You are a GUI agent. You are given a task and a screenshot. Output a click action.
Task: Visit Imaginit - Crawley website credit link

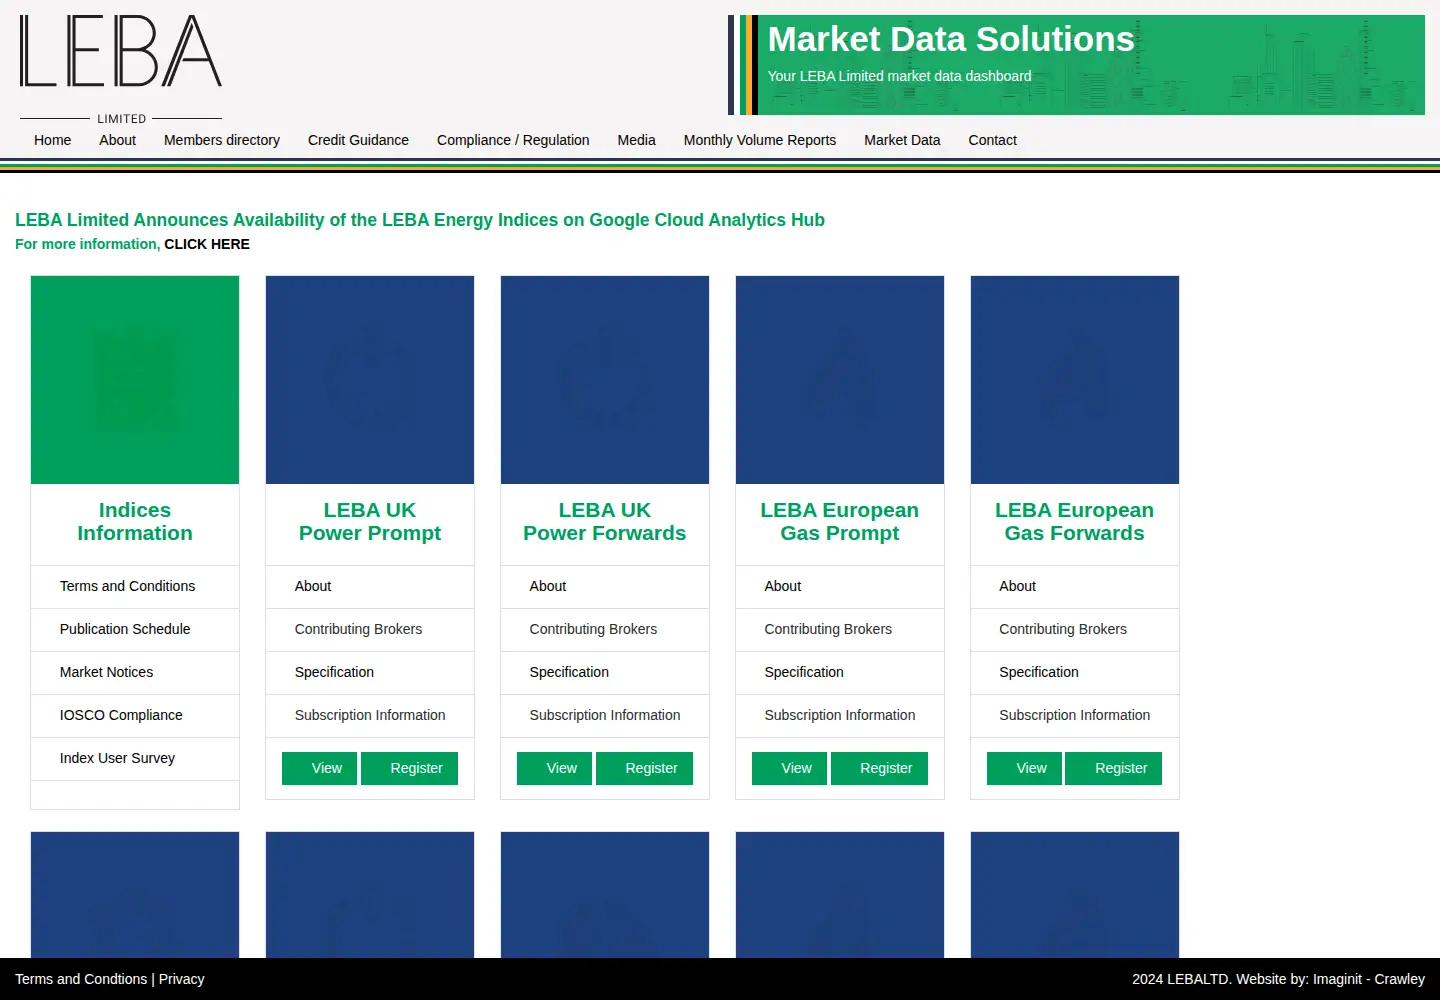(1369, 979)
